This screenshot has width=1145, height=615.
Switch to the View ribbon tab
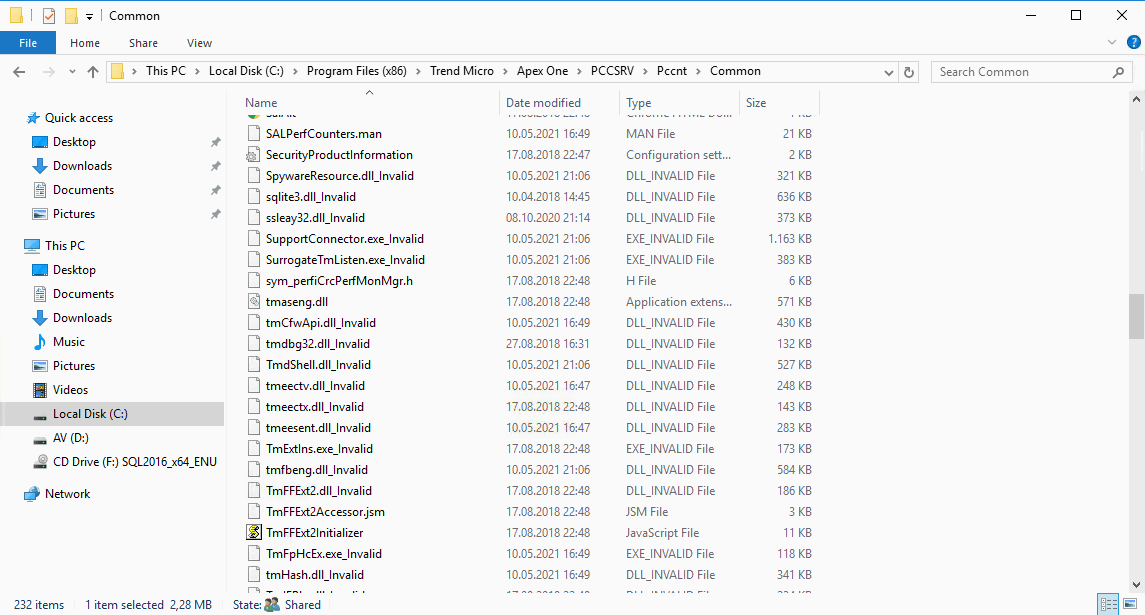click(x=199, y=43)
